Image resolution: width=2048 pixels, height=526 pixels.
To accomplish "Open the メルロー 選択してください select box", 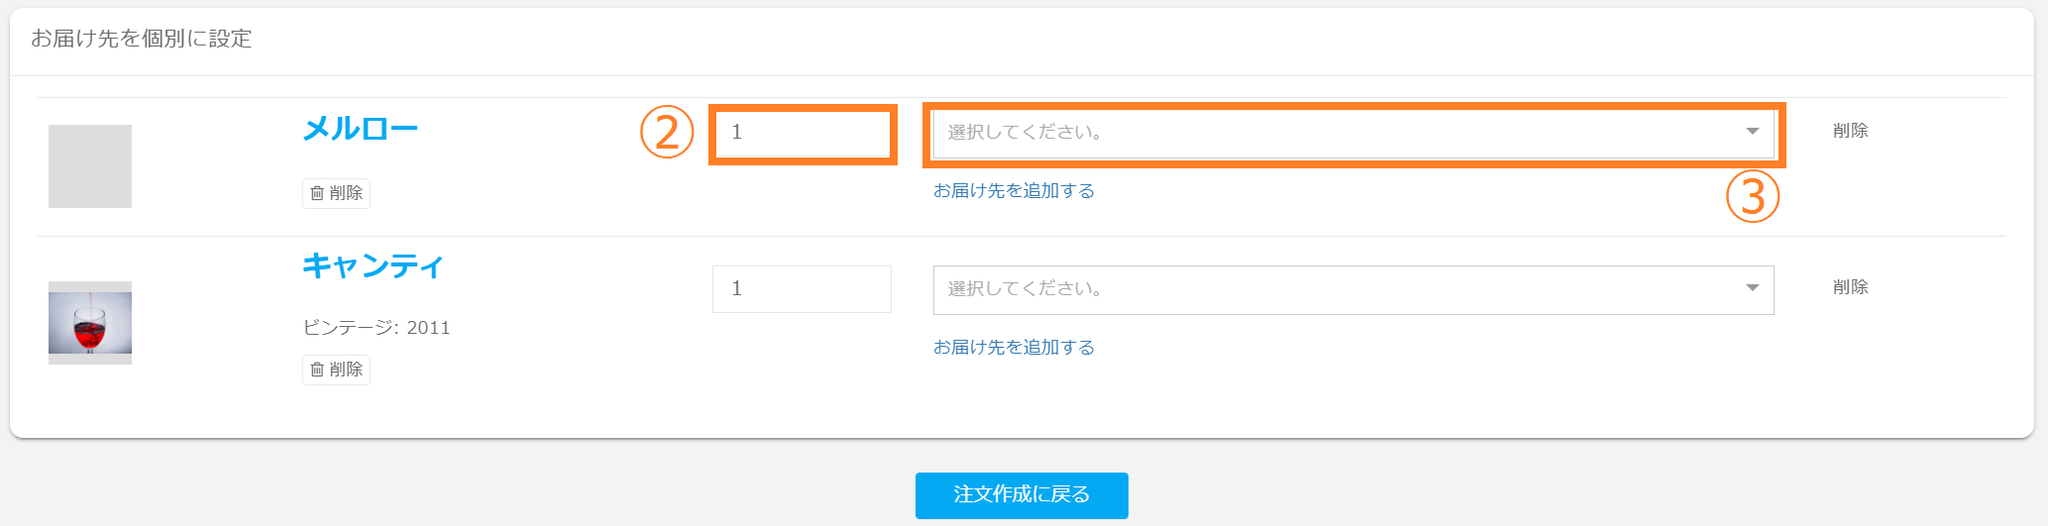I will (x=1340, y=133).
